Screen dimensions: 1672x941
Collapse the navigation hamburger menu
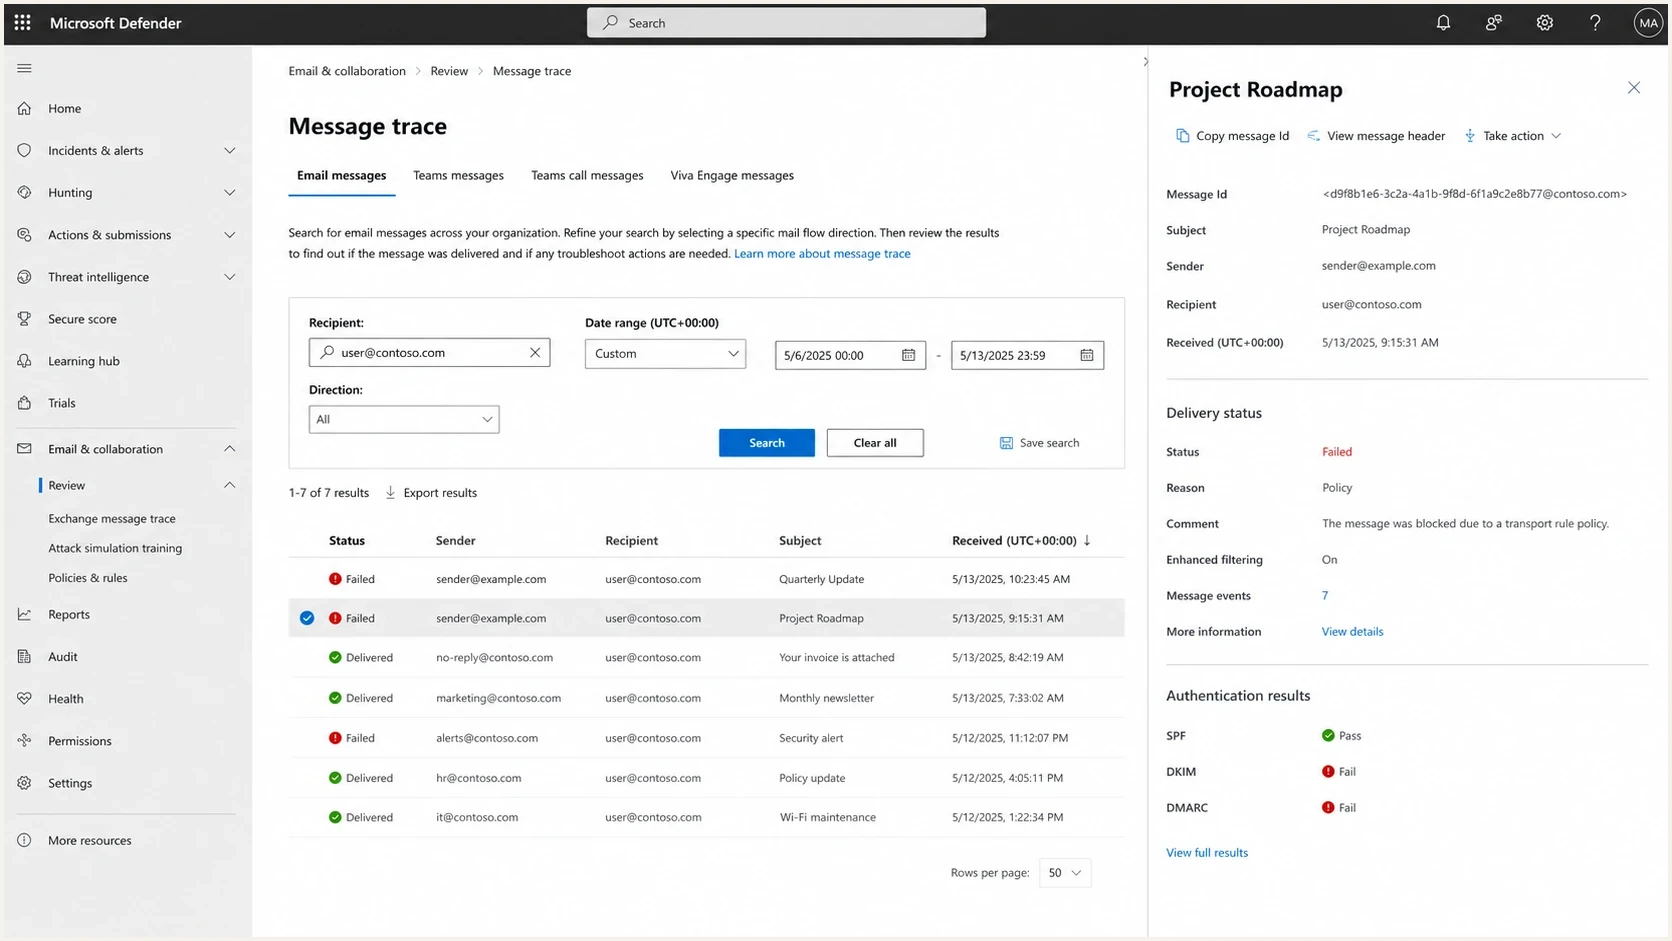point(24,68)
